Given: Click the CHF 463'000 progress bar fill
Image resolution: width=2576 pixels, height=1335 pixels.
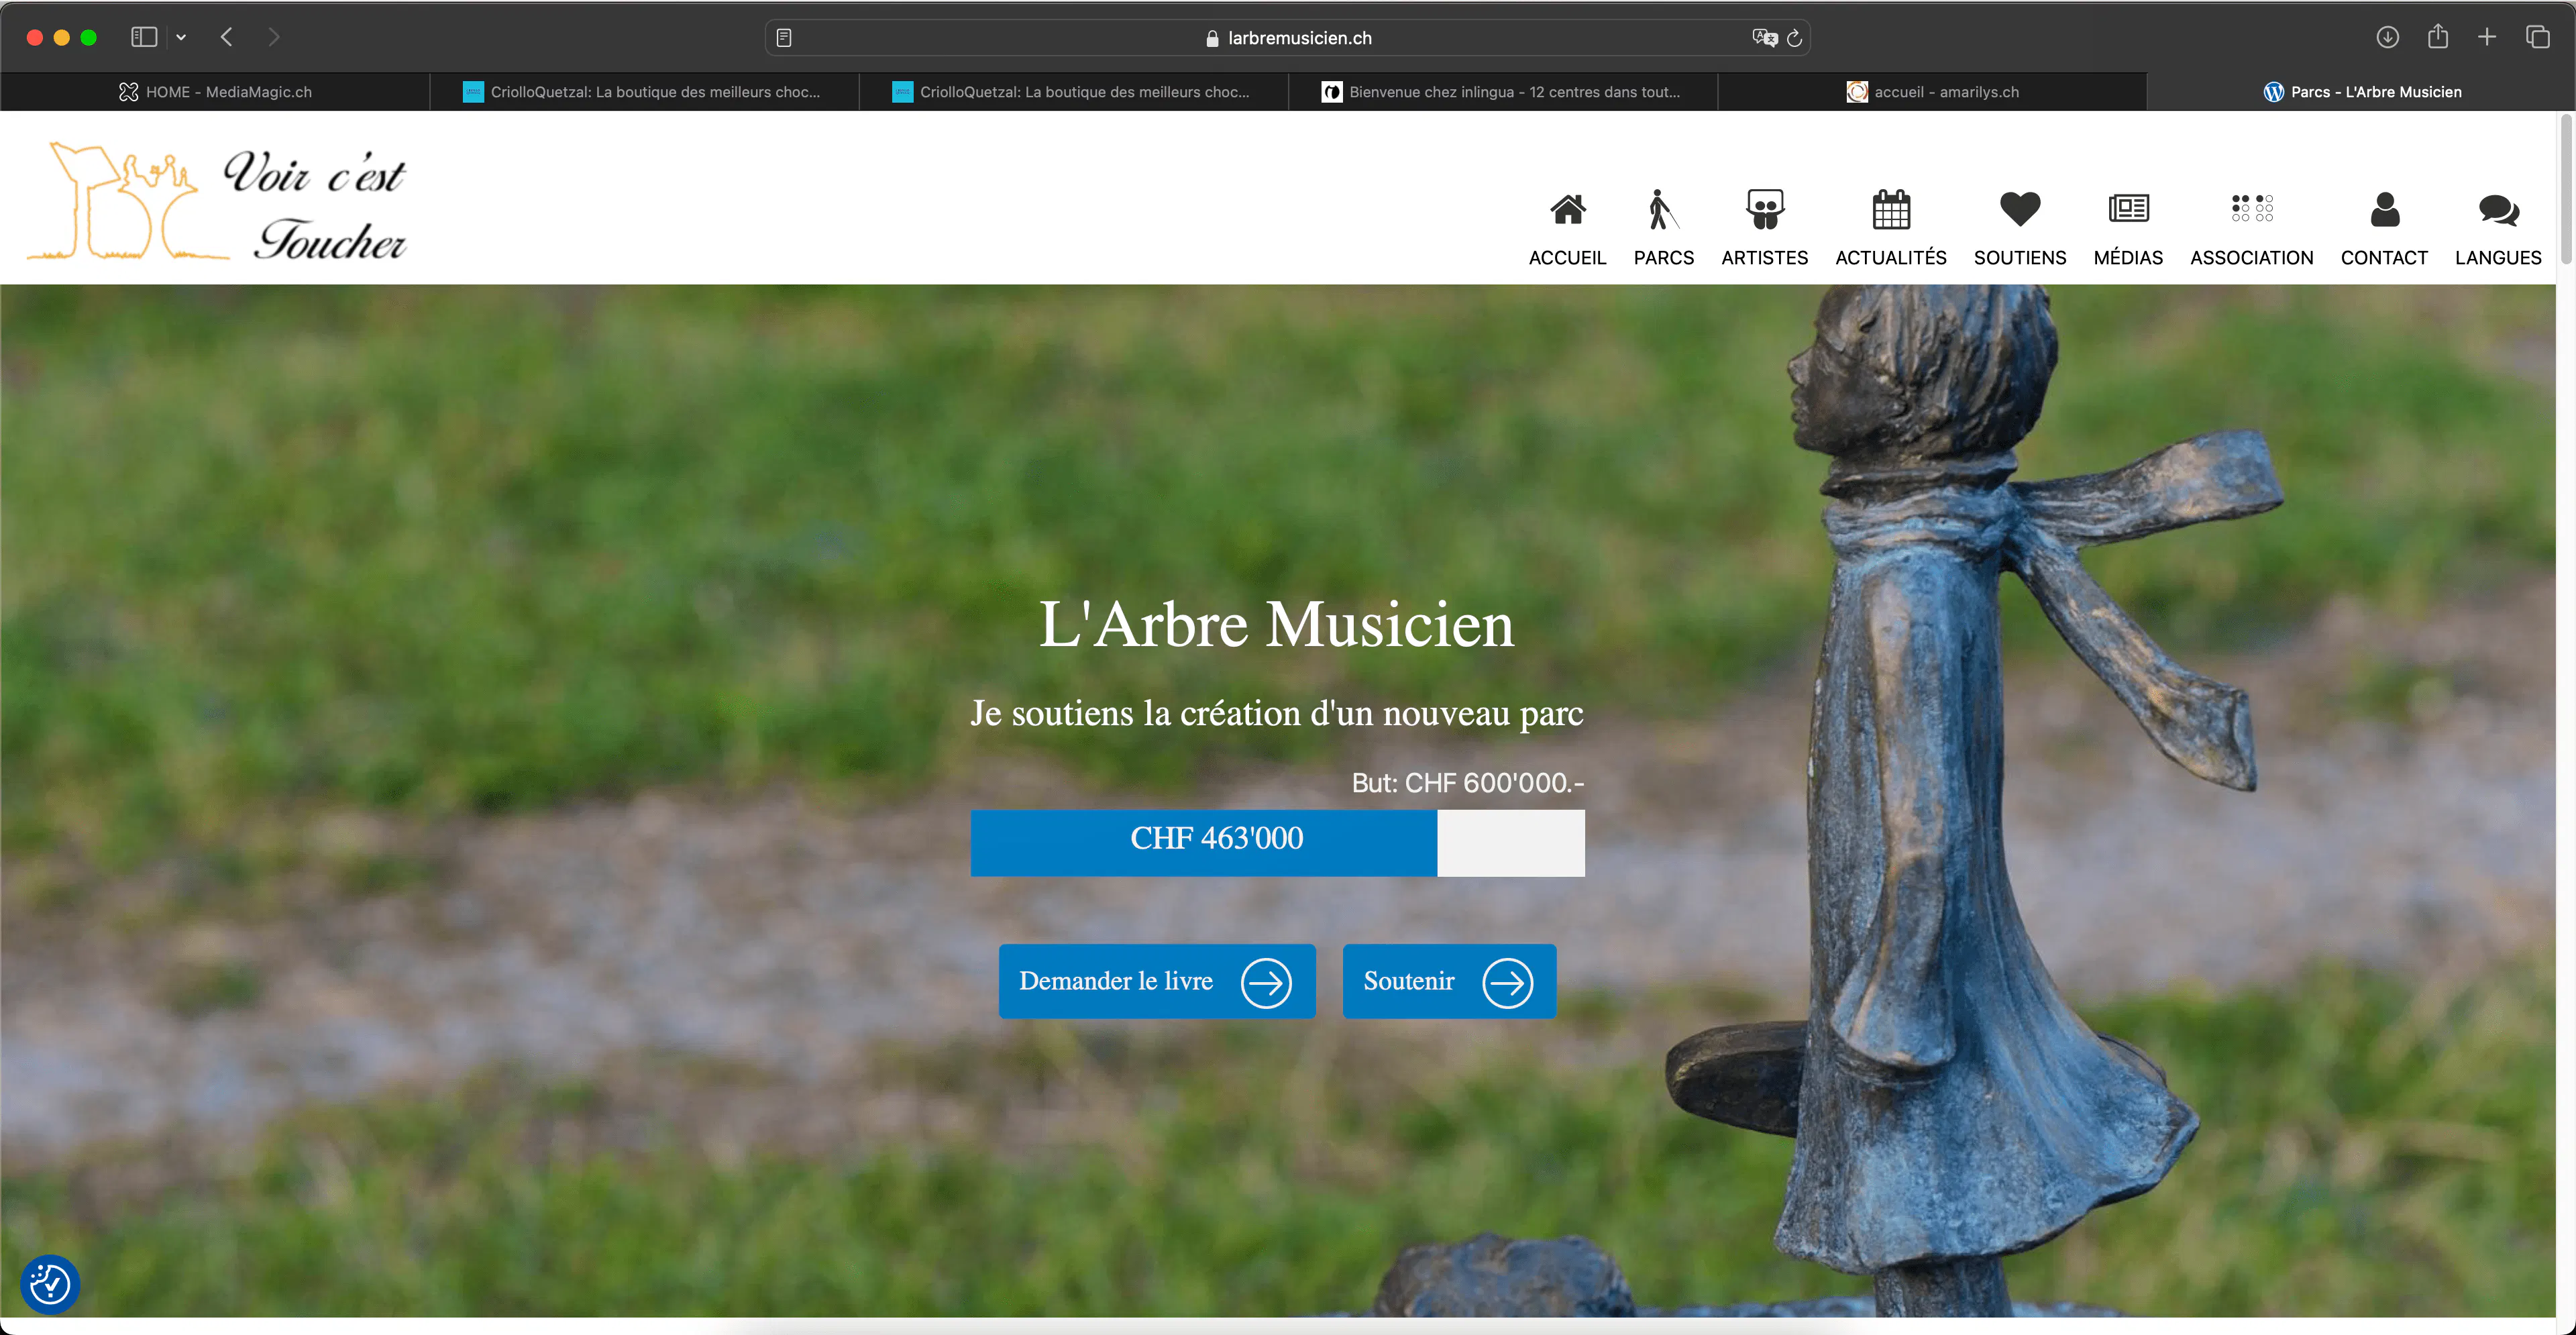Looking at the screenshot, I should tap(1203, 843).
